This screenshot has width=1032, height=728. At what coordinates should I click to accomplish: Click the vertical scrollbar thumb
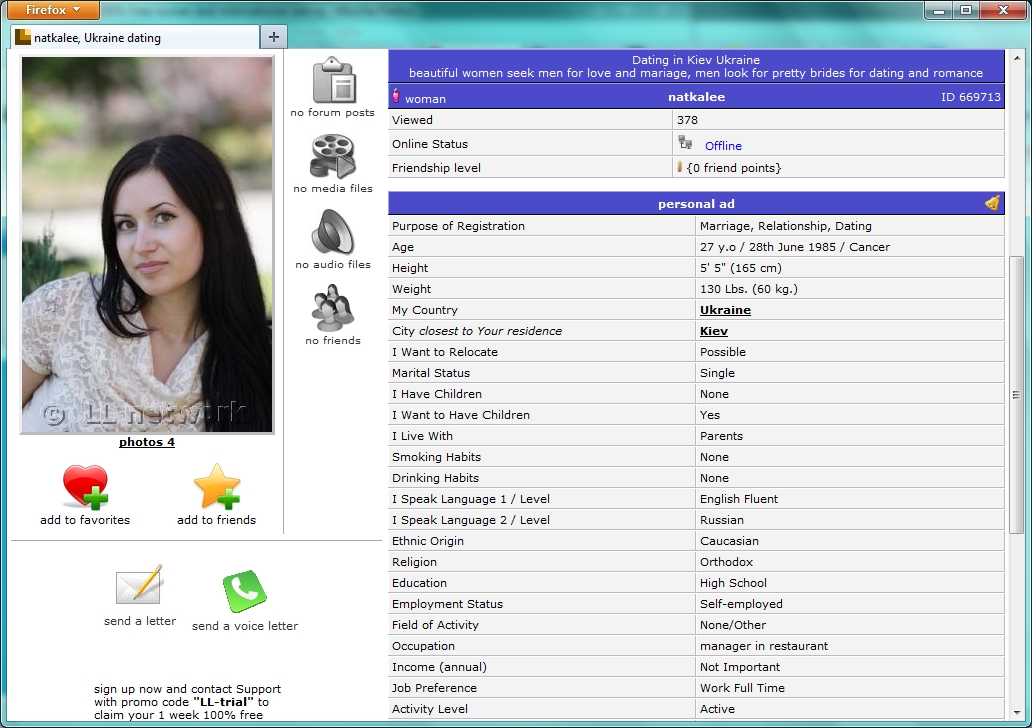[1017, 394]
